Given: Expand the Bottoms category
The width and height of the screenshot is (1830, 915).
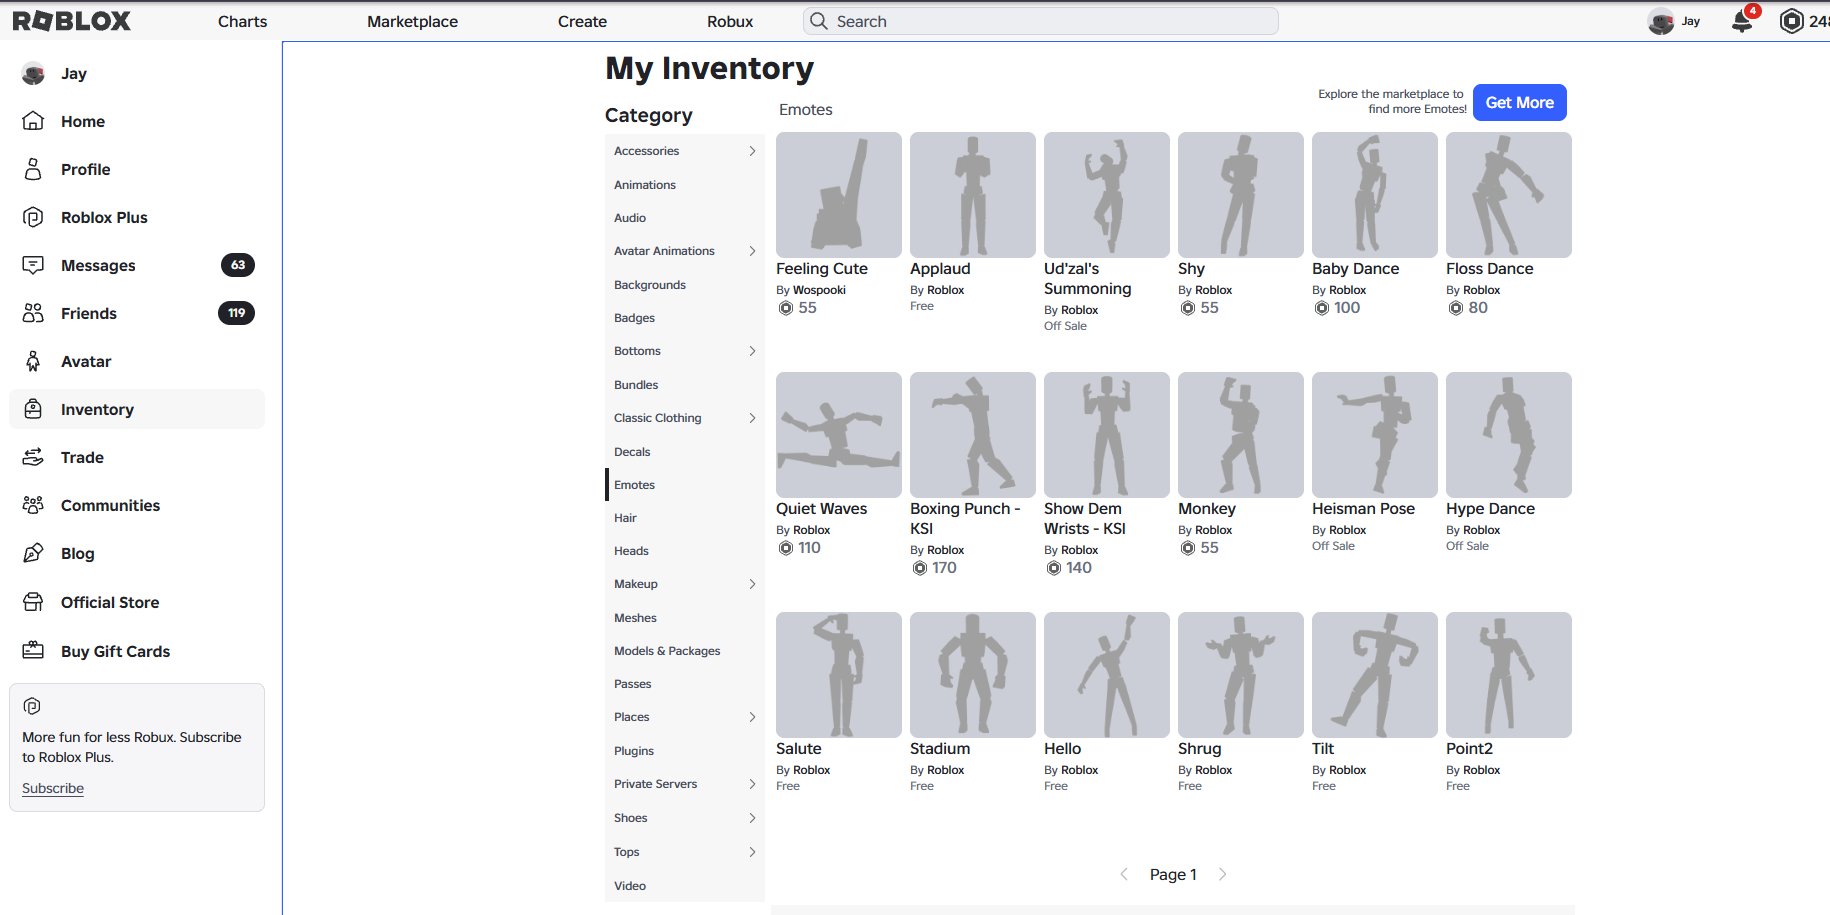Looking at the screenshot, I should pyautogui.click(x=752, y=351).
